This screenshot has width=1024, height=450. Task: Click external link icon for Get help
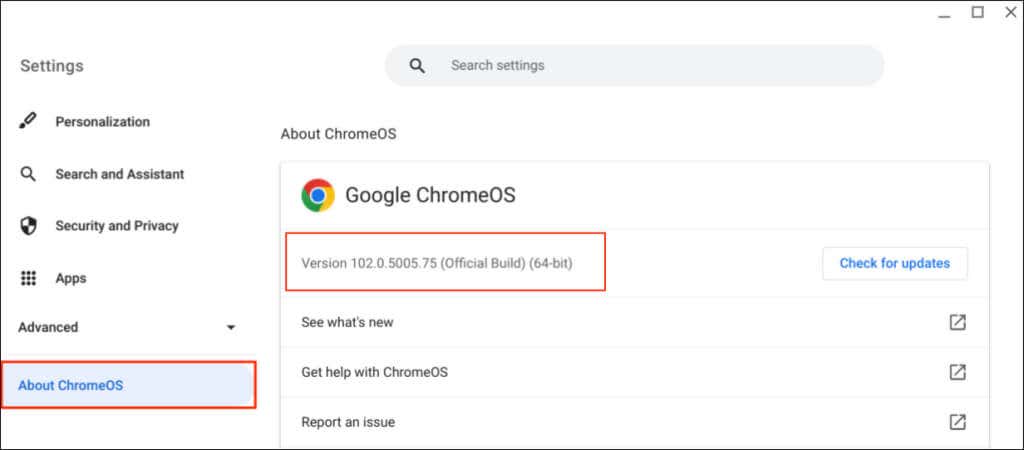(x=957, y=372)
